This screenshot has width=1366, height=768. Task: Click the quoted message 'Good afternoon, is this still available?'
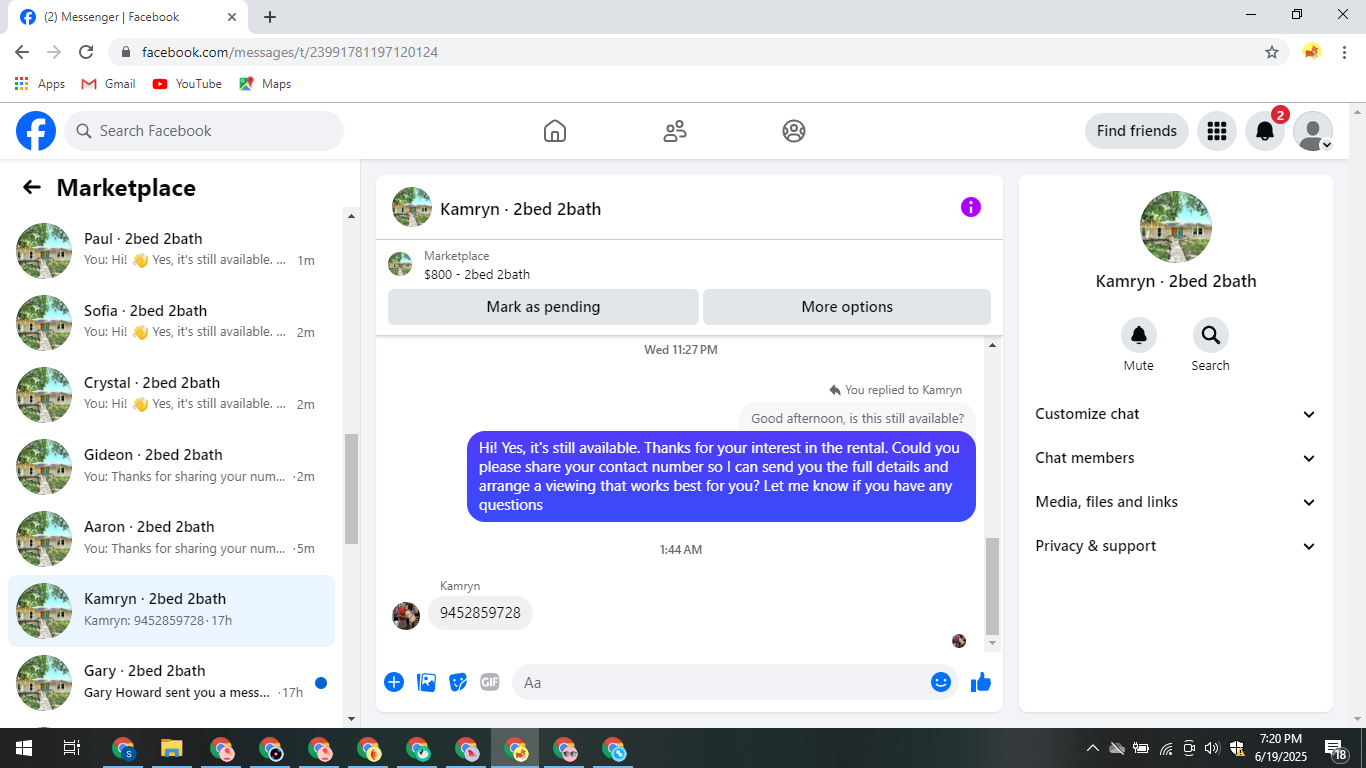click(x=858, y=419)
